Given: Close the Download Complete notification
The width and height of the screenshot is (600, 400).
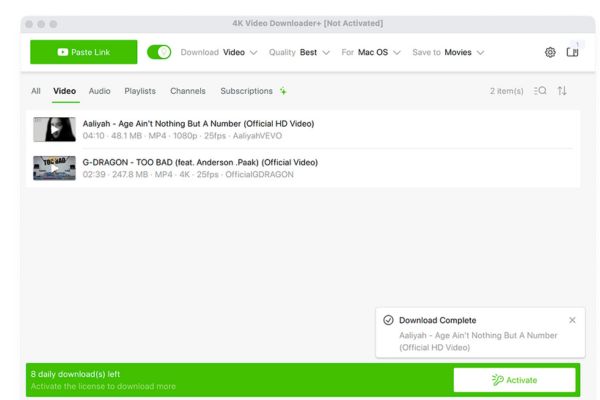Looking at the screenshot, I should [572, 320].
